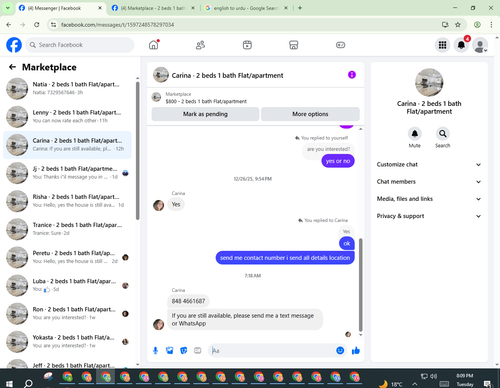Image resolution: width=500 pixels, height=388 pixels.
Task: Open Chrome three-dot menu
Action: [x=491, y=25]
